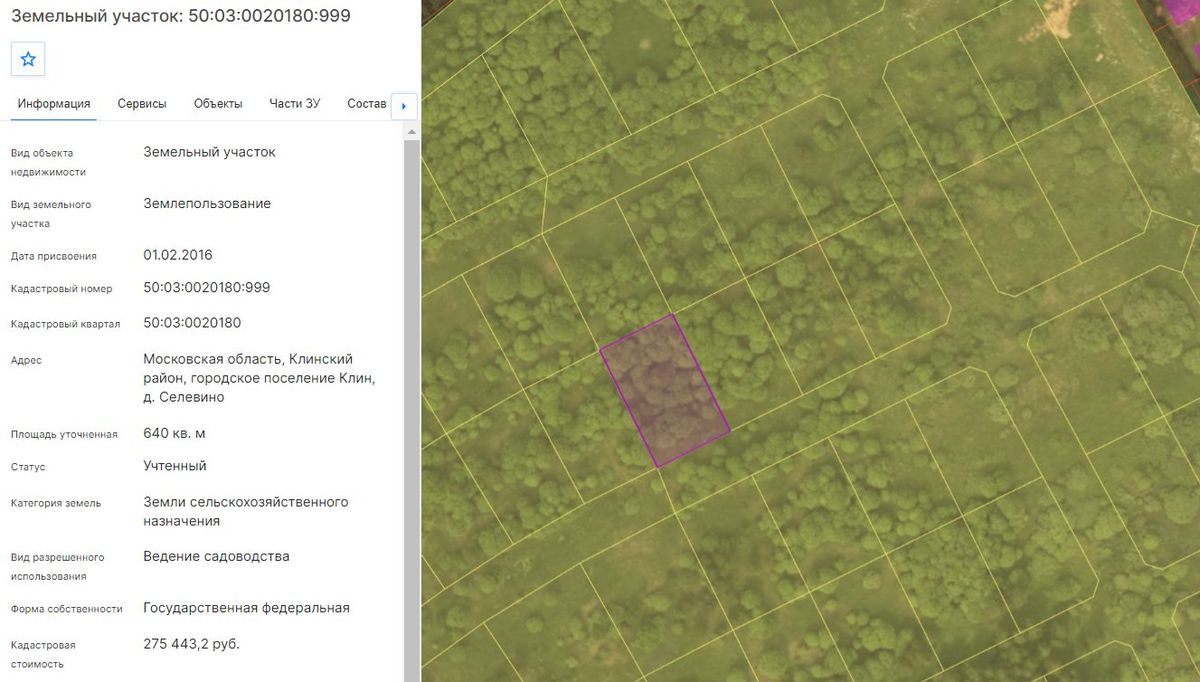Image resolution: width=1200 pixels, height=682 pixels.
Task: Click the label Статус
Action: tap(28, 467)
